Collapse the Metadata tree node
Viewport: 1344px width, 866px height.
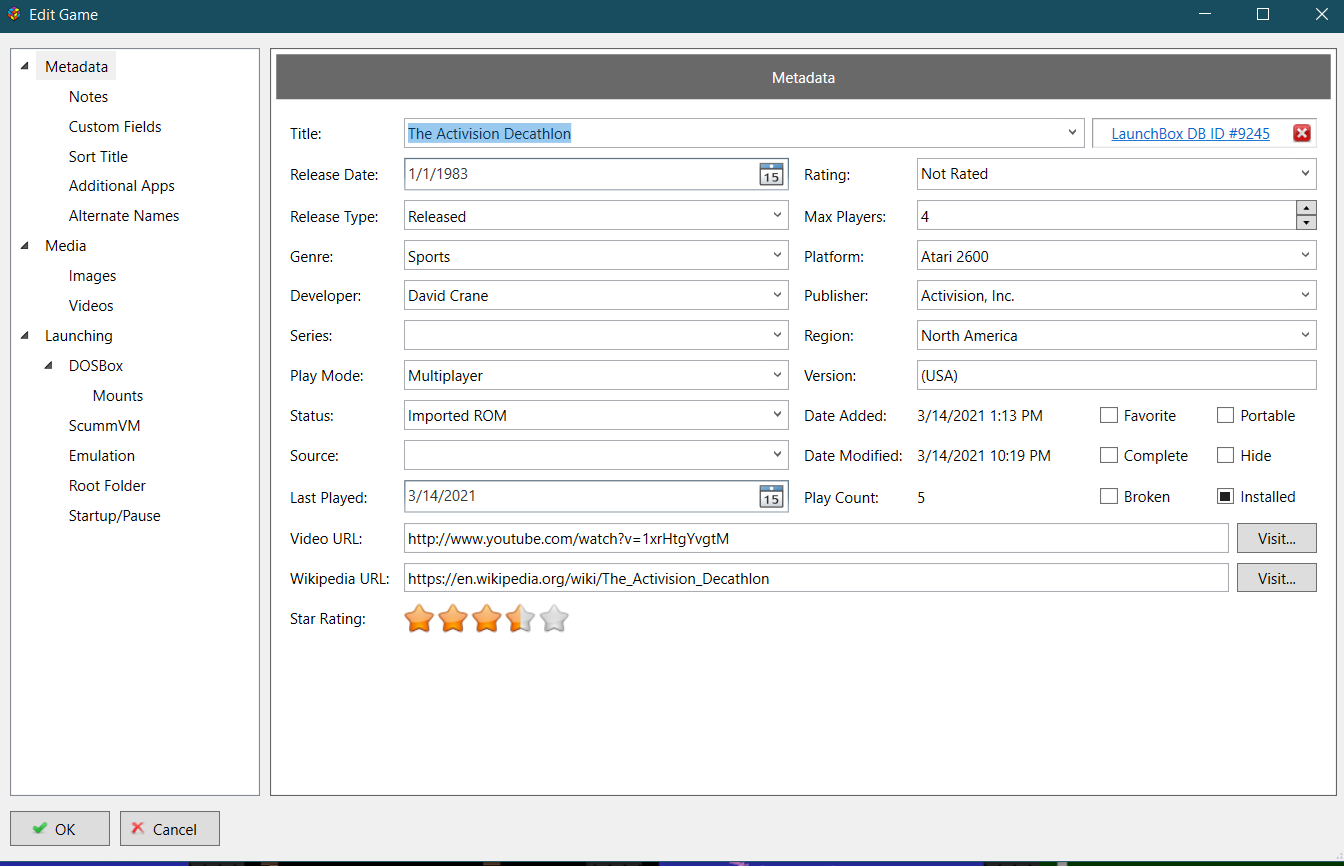coord(24,67)
